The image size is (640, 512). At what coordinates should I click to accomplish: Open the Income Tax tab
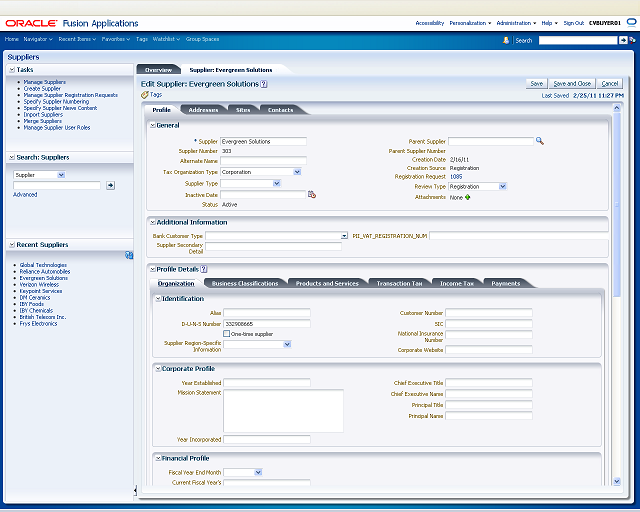point(457,283)
